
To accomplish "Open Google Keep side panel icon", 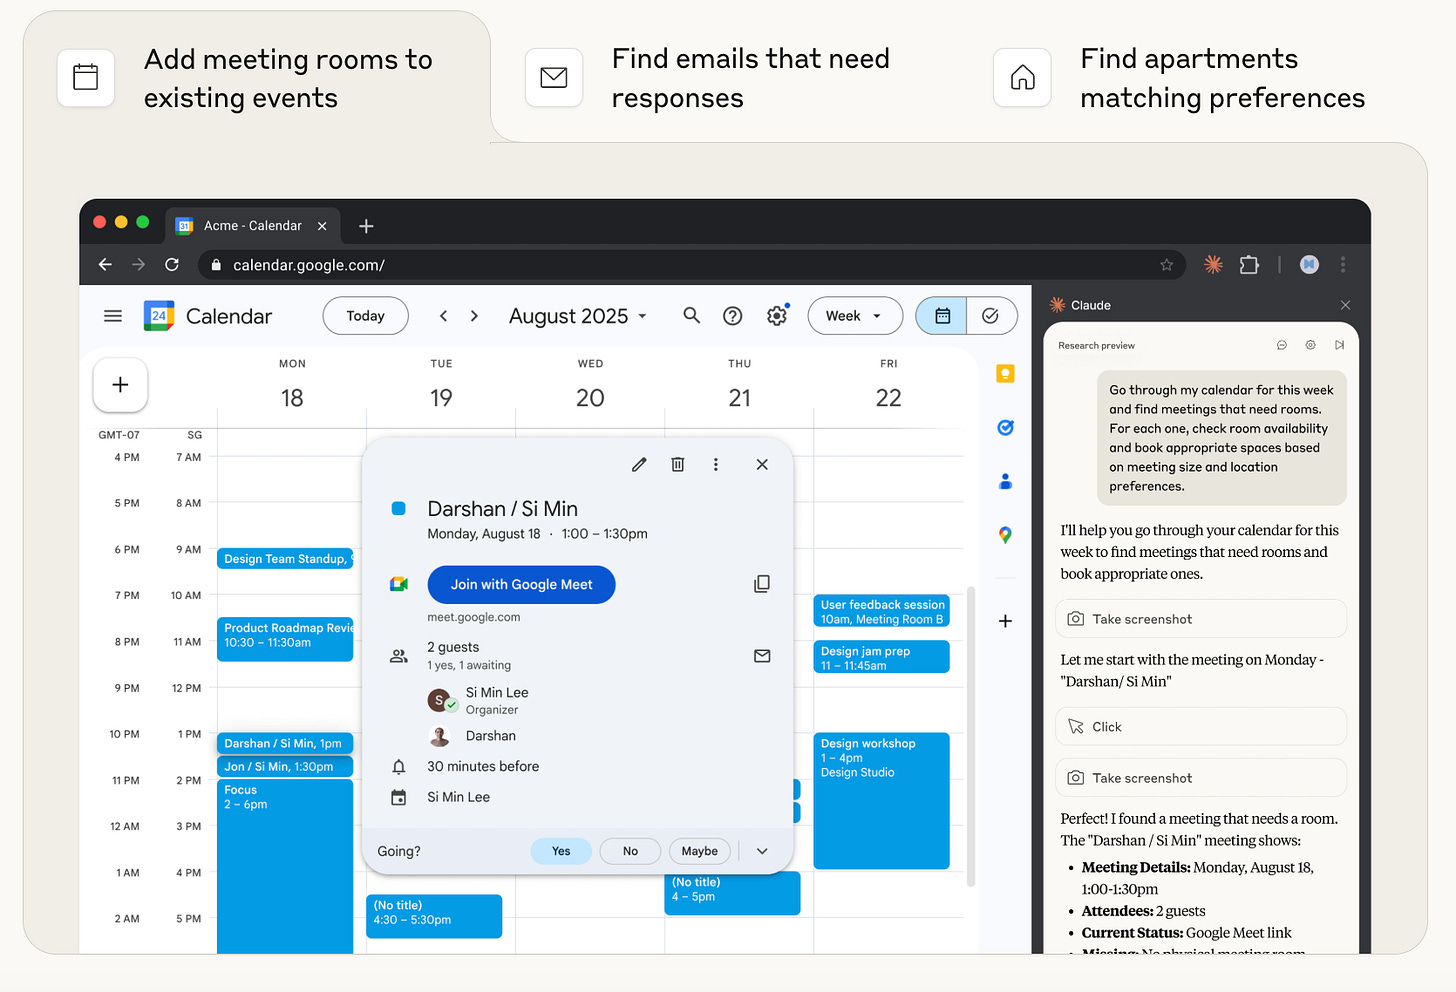I will pos(1006,374).
